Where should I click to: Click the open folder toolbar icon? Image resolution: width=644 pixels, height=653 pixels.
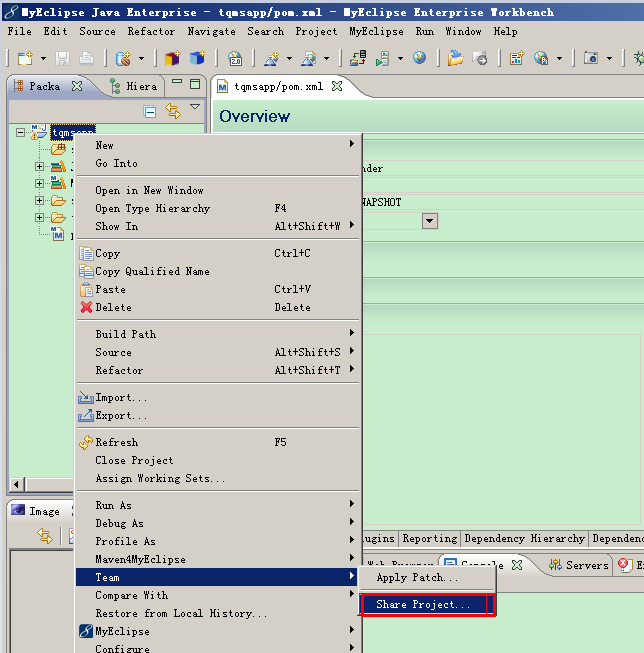click(455, 58)
